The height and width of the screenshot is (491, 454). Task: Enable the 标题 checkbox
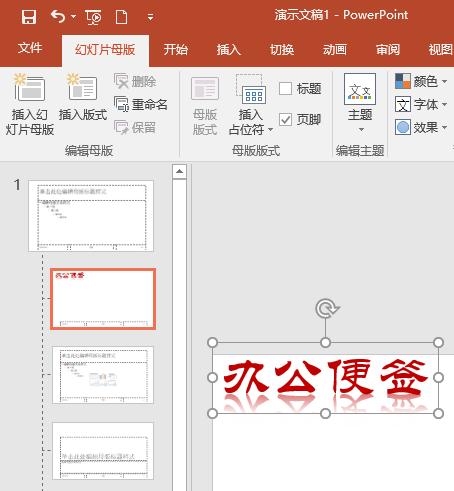(285, 89)
